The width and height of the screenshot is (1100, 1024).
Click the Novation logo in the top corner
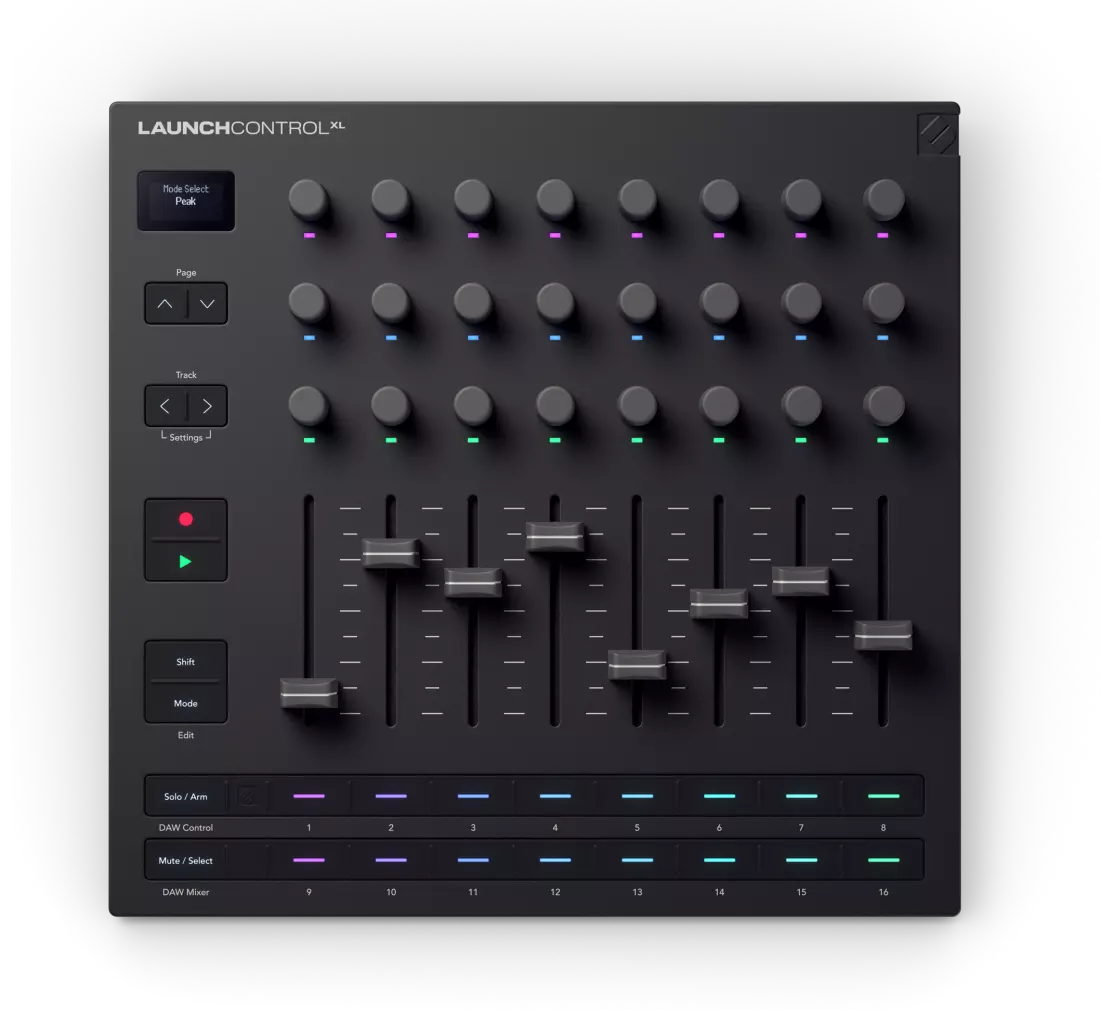[938, 134]
